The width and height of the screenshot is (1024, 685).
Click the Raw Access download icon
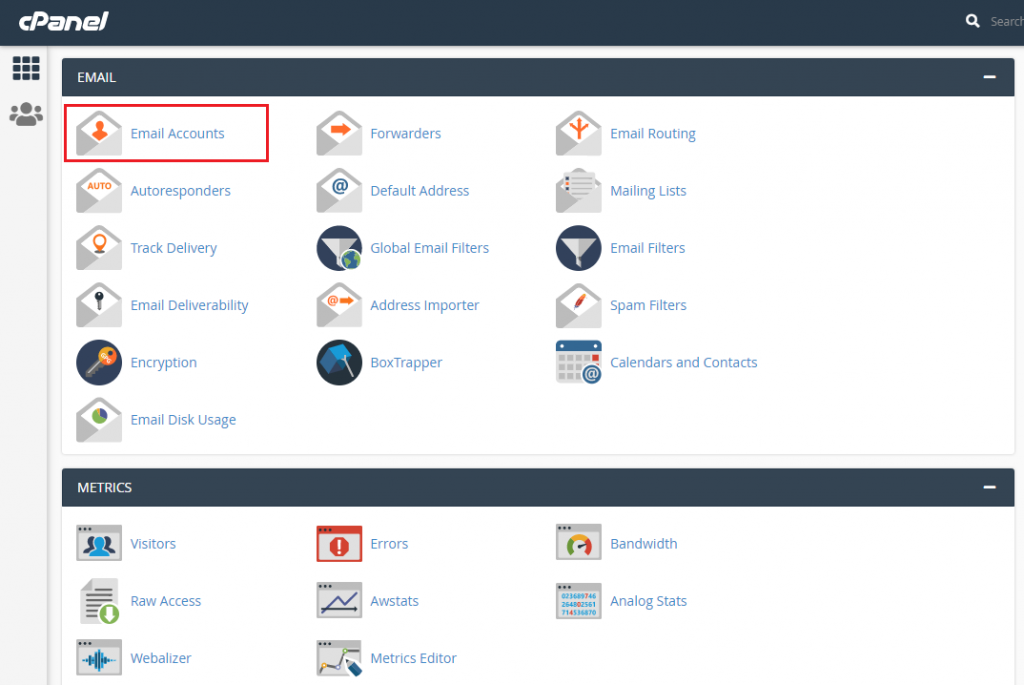[100, 601]
